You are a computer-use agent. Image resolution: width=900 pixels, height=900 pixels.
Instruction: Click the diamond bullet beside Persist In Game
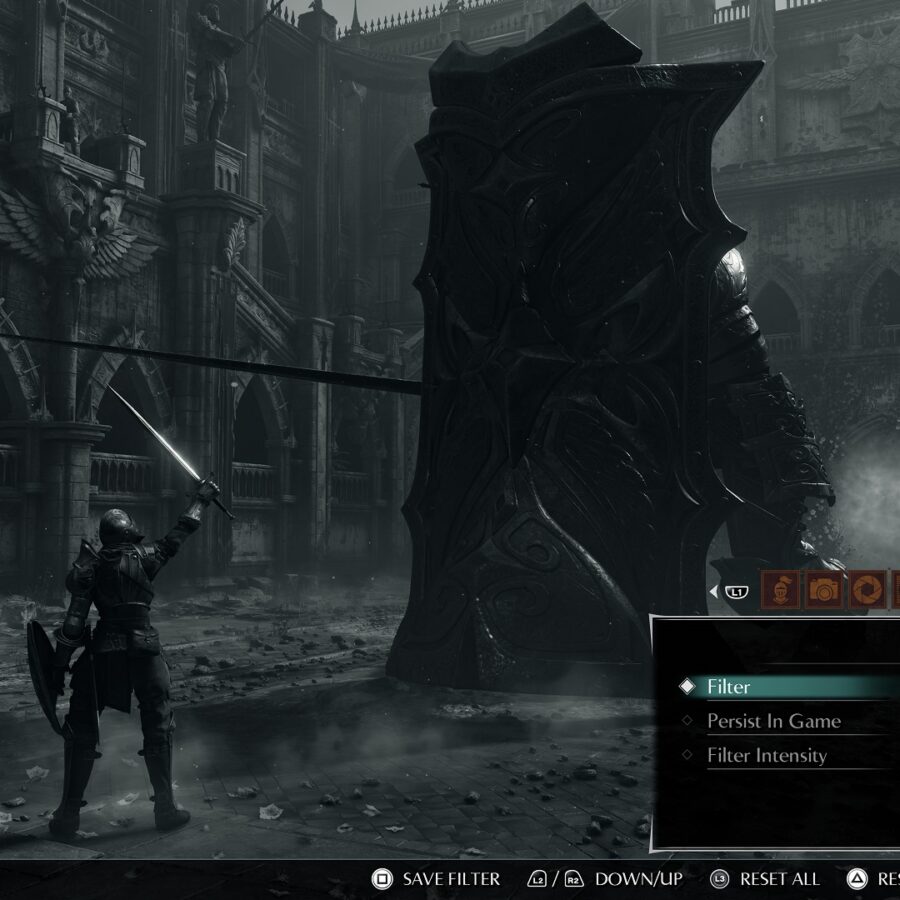click(x=687, y=720)
